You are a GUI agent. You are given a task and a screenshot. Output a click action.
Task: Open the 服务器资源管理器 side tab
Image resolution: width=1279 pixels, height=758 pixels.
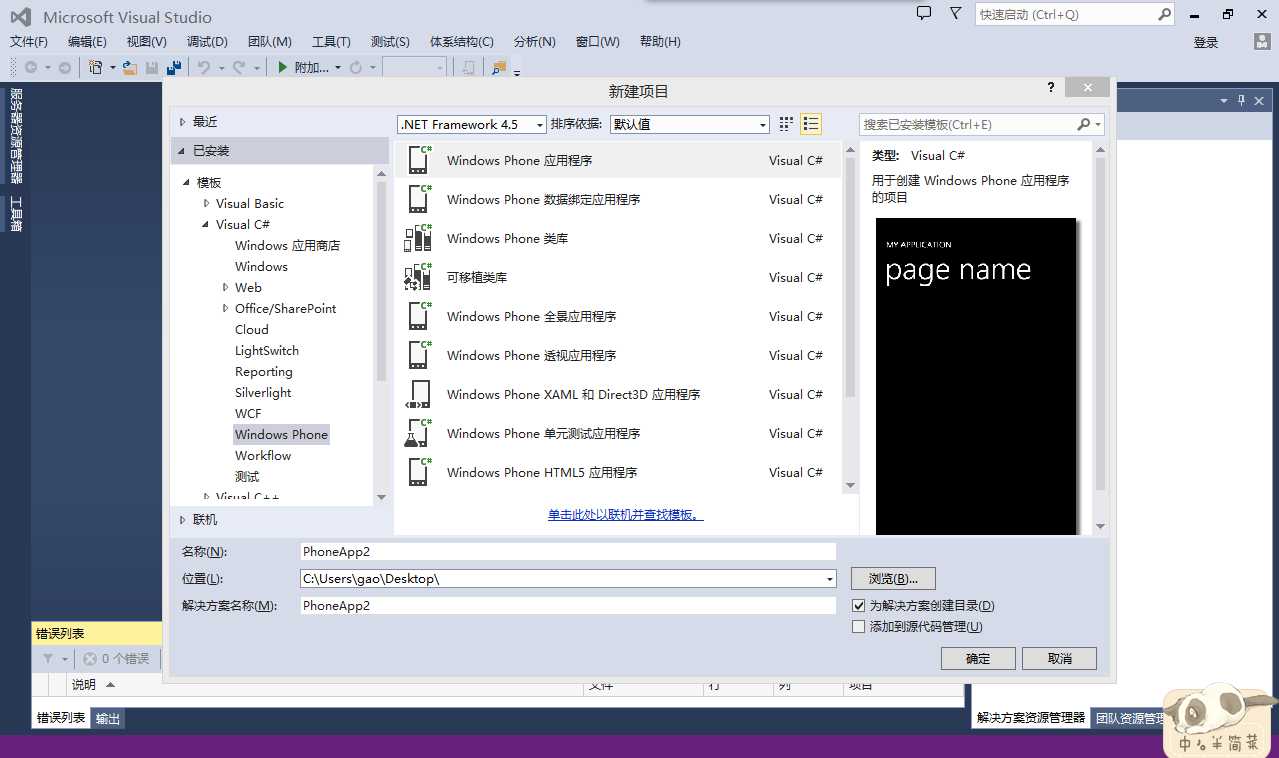click(x=16, y=136)
